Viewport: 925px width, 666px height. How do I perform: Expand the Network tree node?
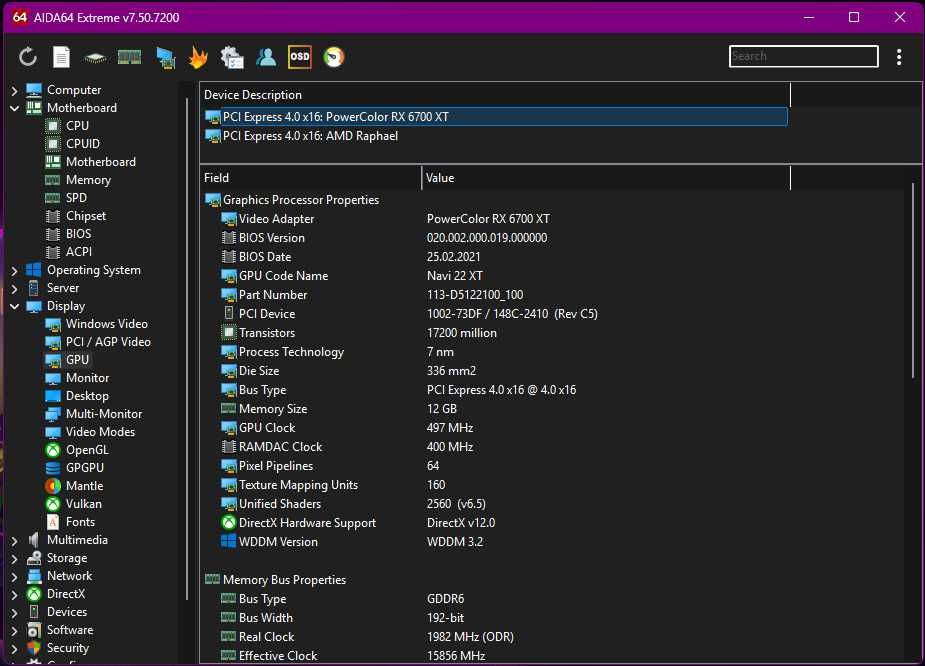pos(14,576)
